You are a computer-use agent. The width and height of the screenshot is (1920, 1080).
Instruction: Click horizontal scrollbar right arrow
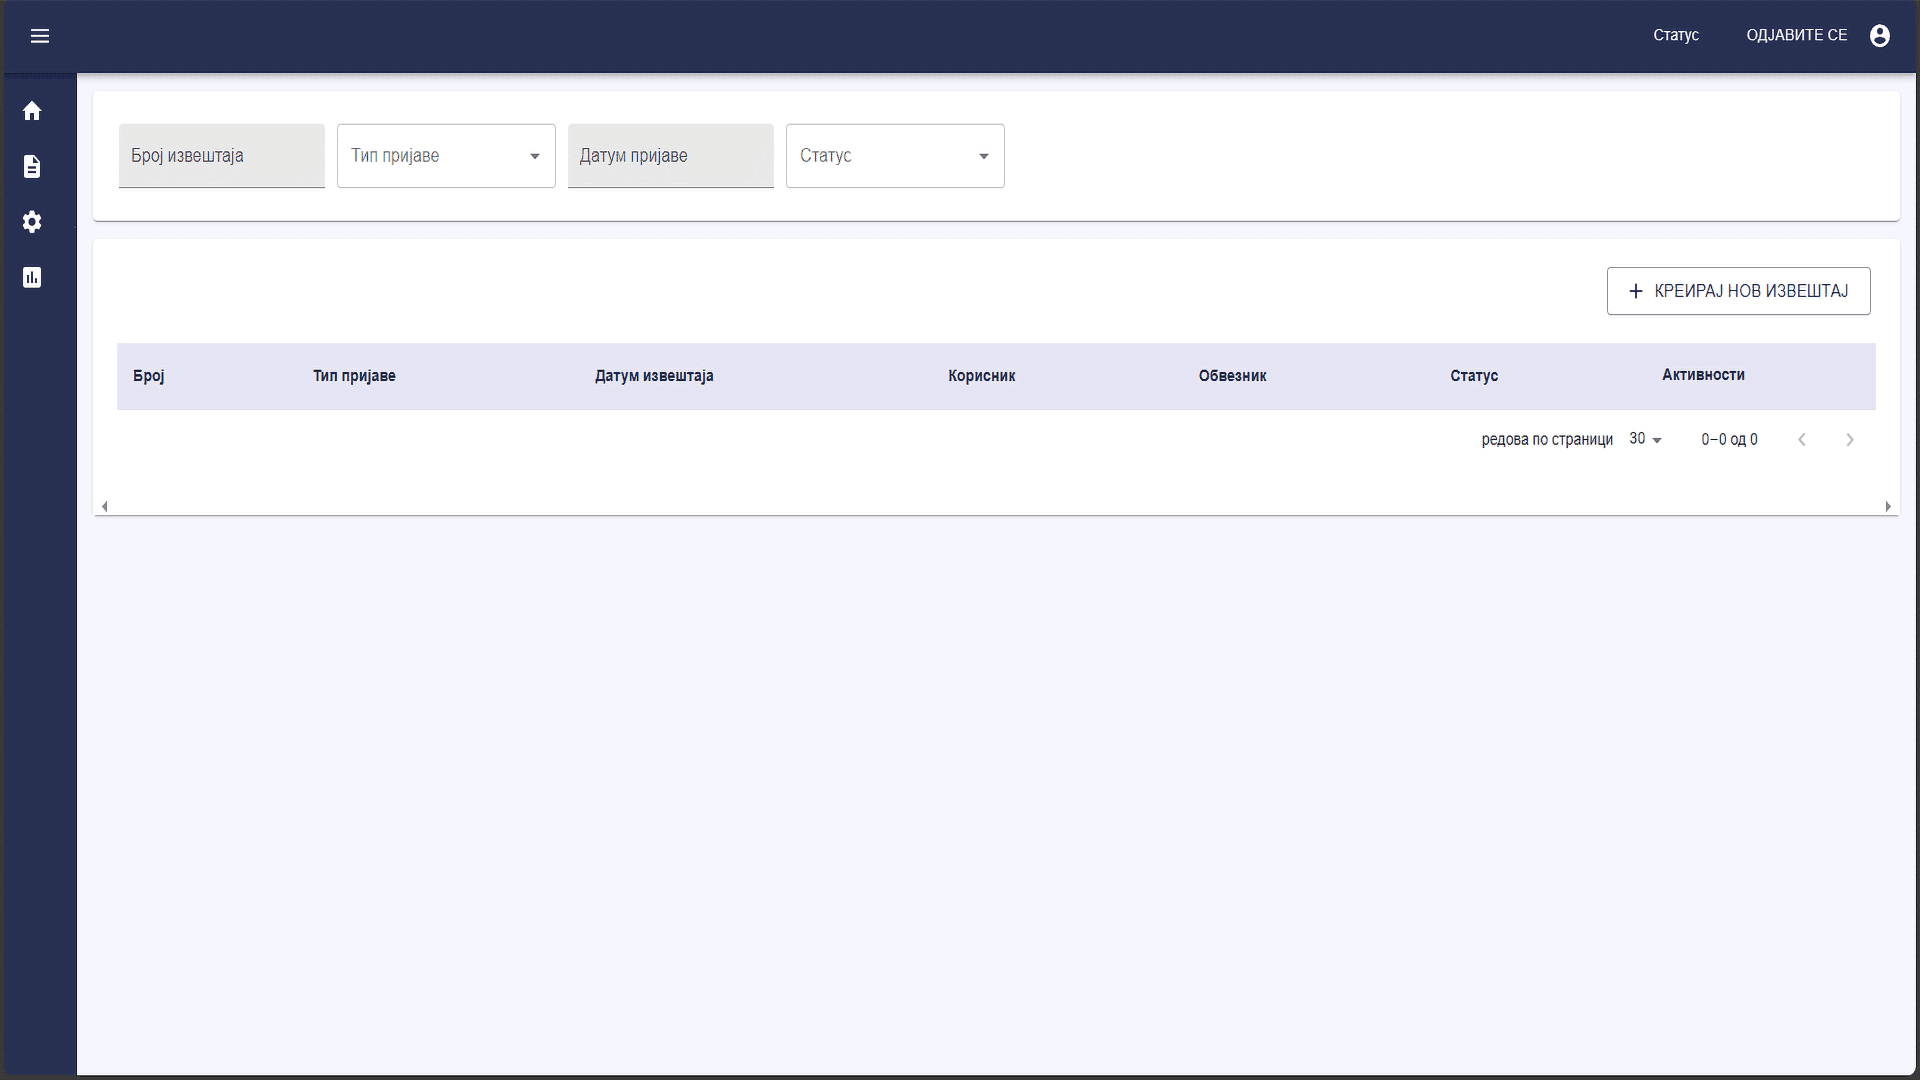[x=1888, y=507]
